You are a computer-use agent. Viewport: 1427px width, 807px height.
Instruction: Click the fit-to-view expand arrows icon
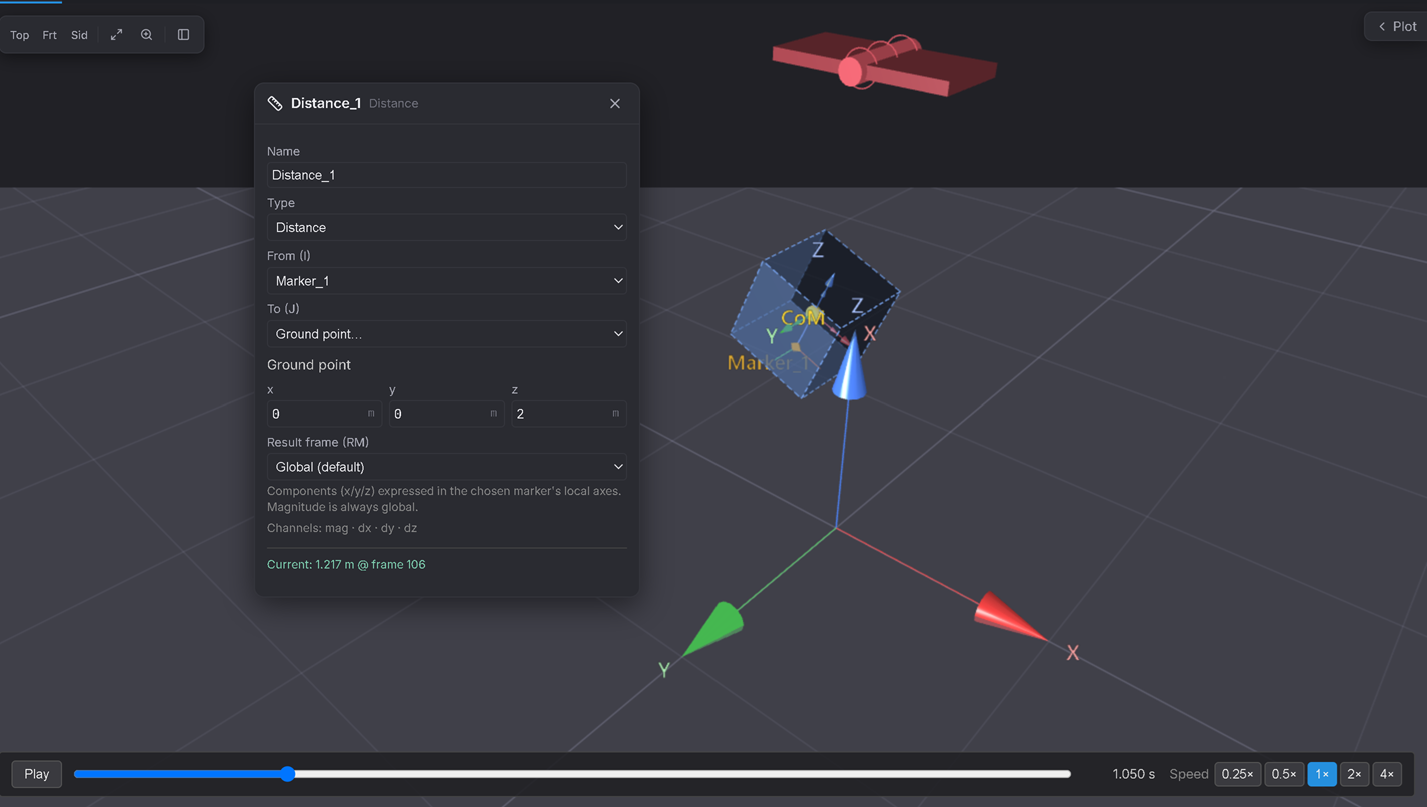[116, 35]
